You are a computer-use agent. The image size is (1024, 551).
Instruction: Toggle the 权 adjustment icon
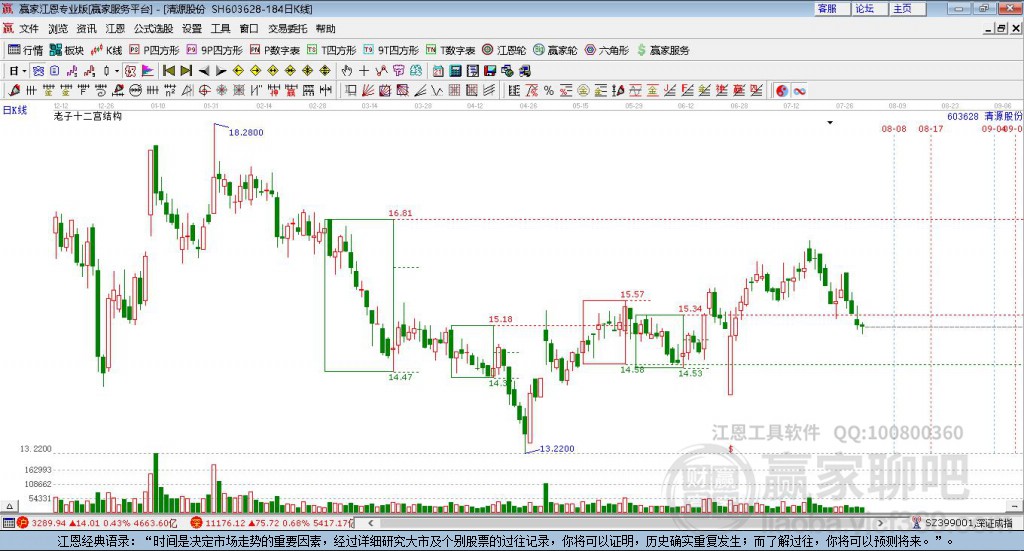tap(131, 71)
